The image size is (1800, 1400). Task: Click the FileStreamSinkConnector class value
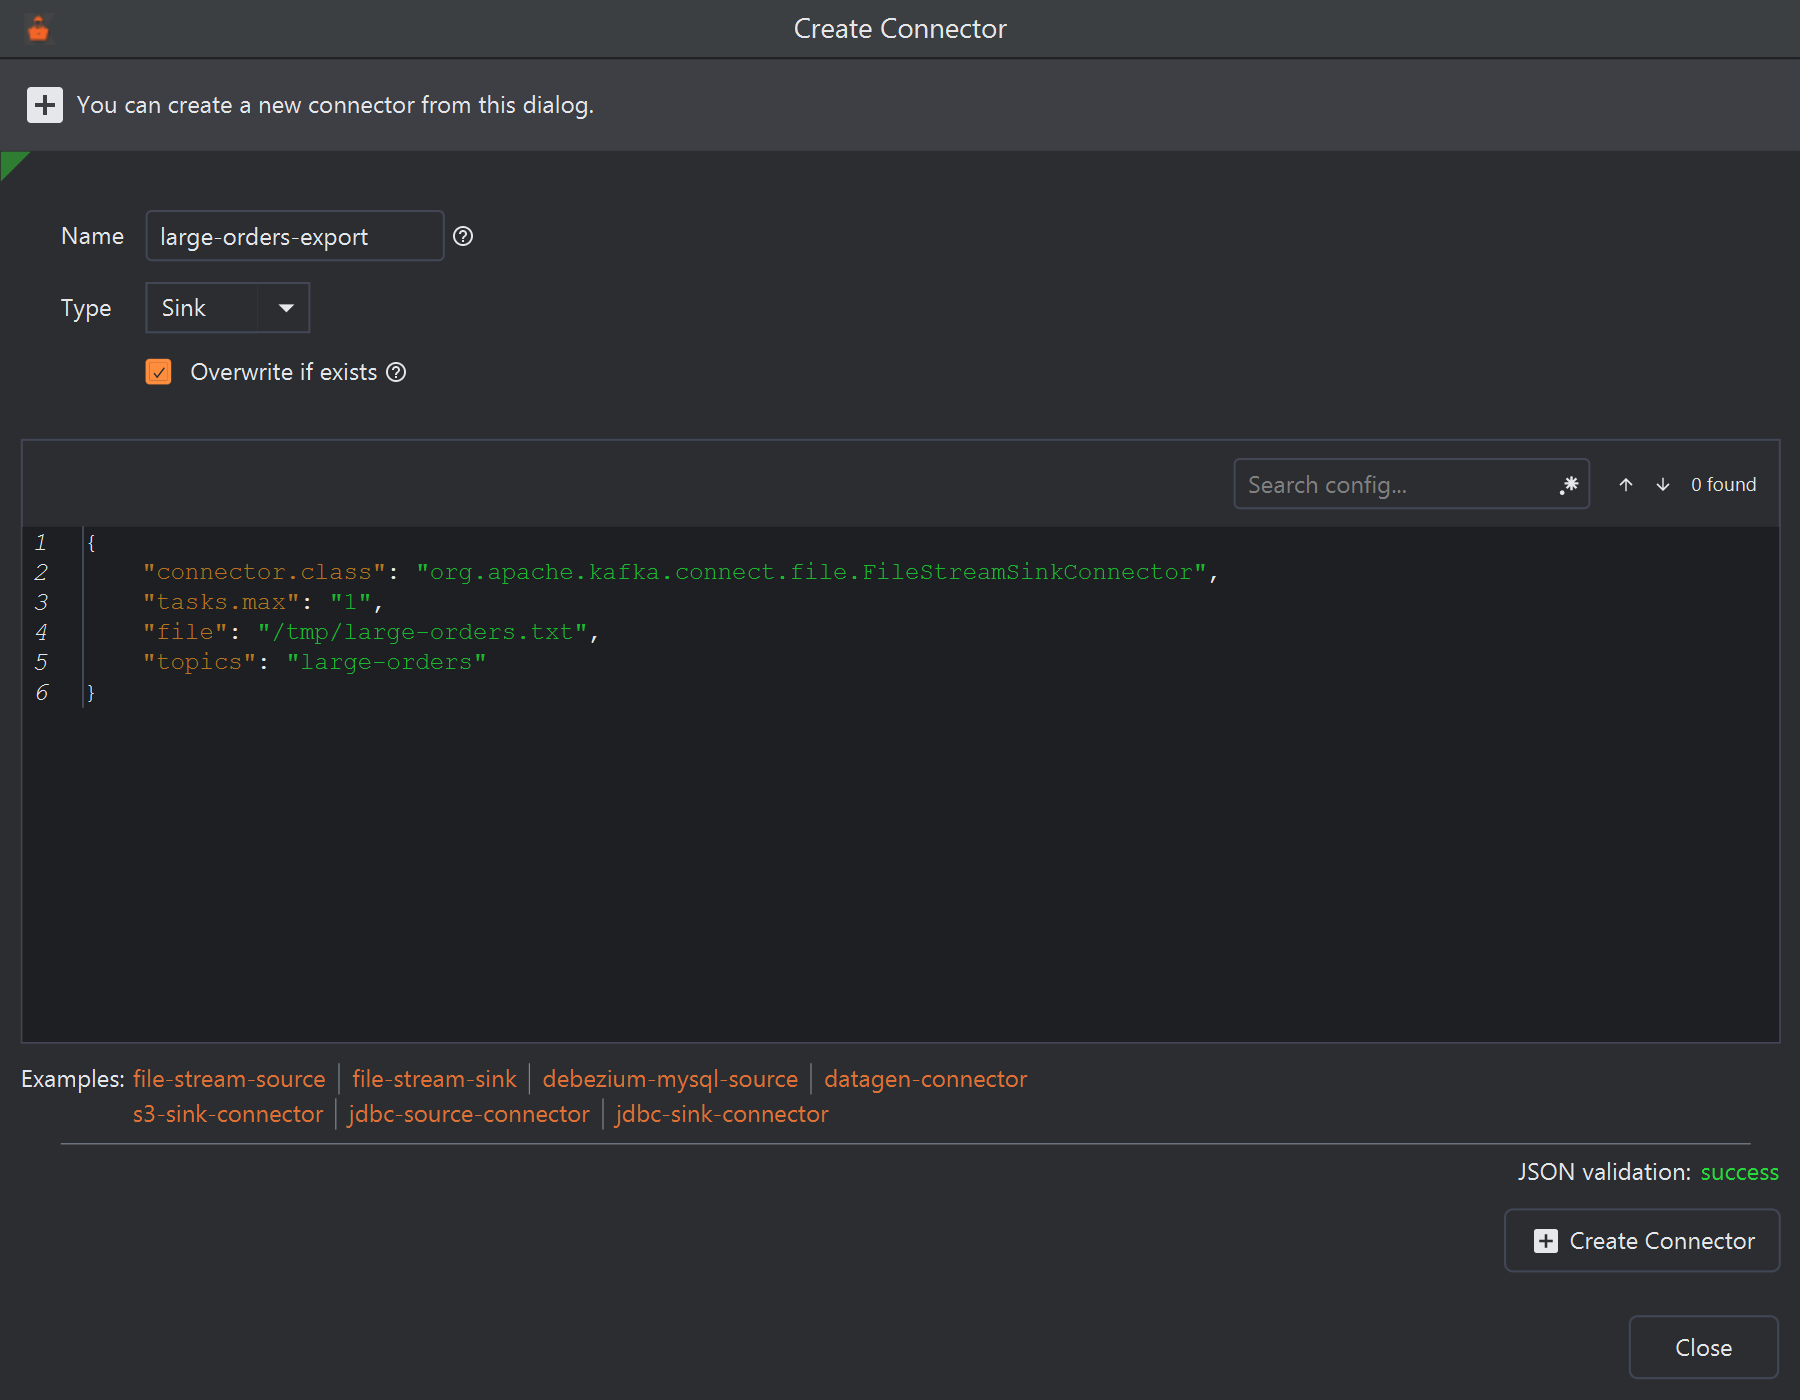point(812,572)
